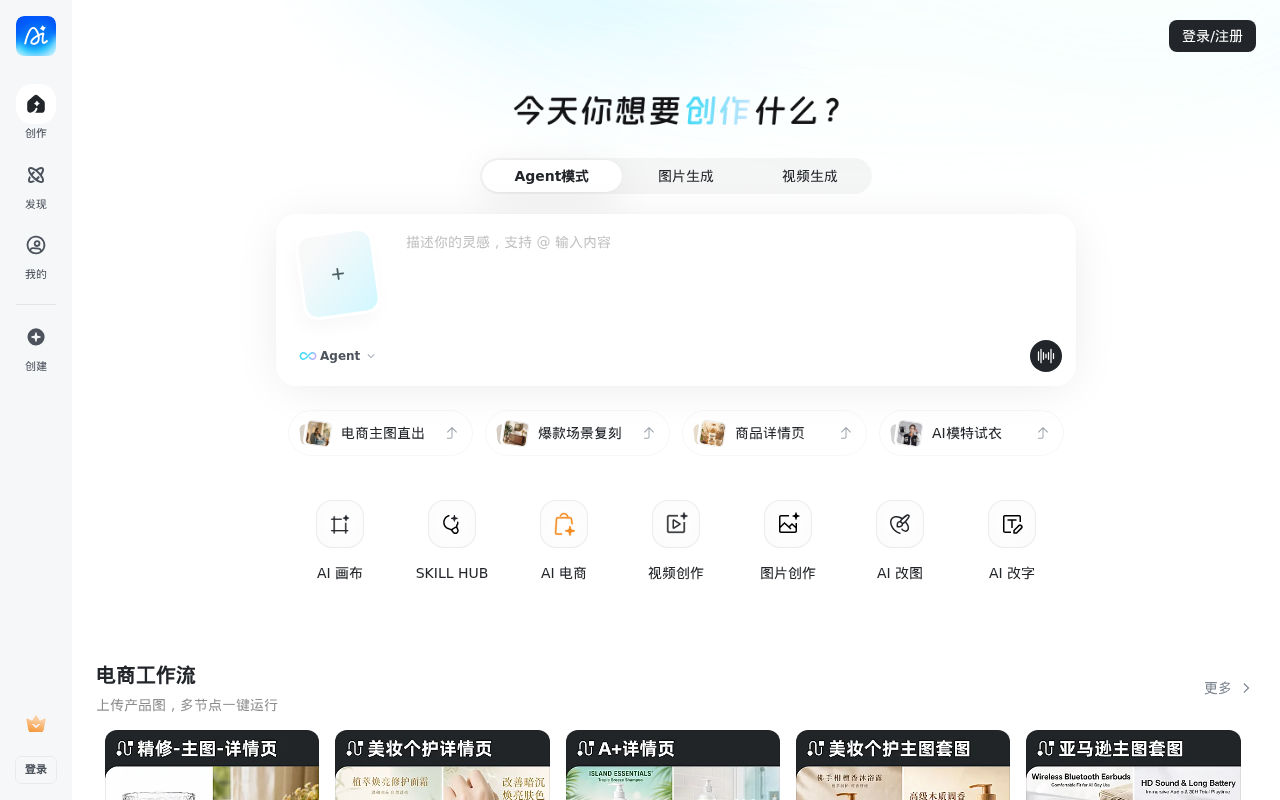Viewport: 1280px width, 800px height.
Task: Click the 更多 link in 电商工作流
Action: [1218, 688]
